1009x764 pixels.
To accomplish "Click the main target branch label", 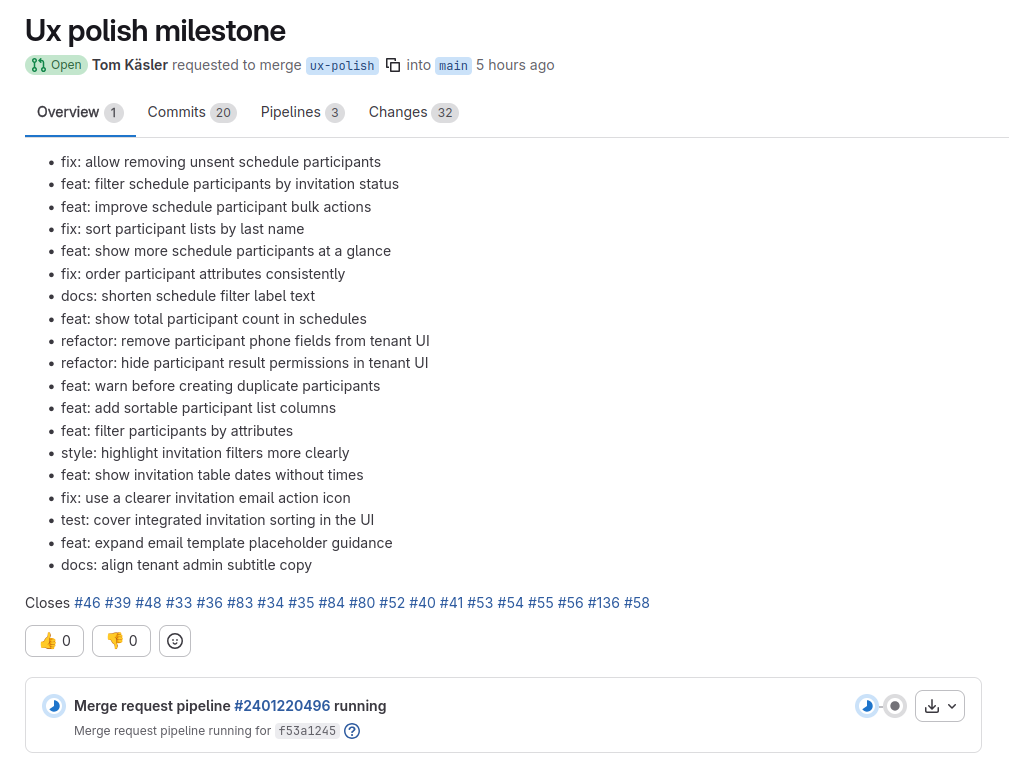I will click(452, 65).
